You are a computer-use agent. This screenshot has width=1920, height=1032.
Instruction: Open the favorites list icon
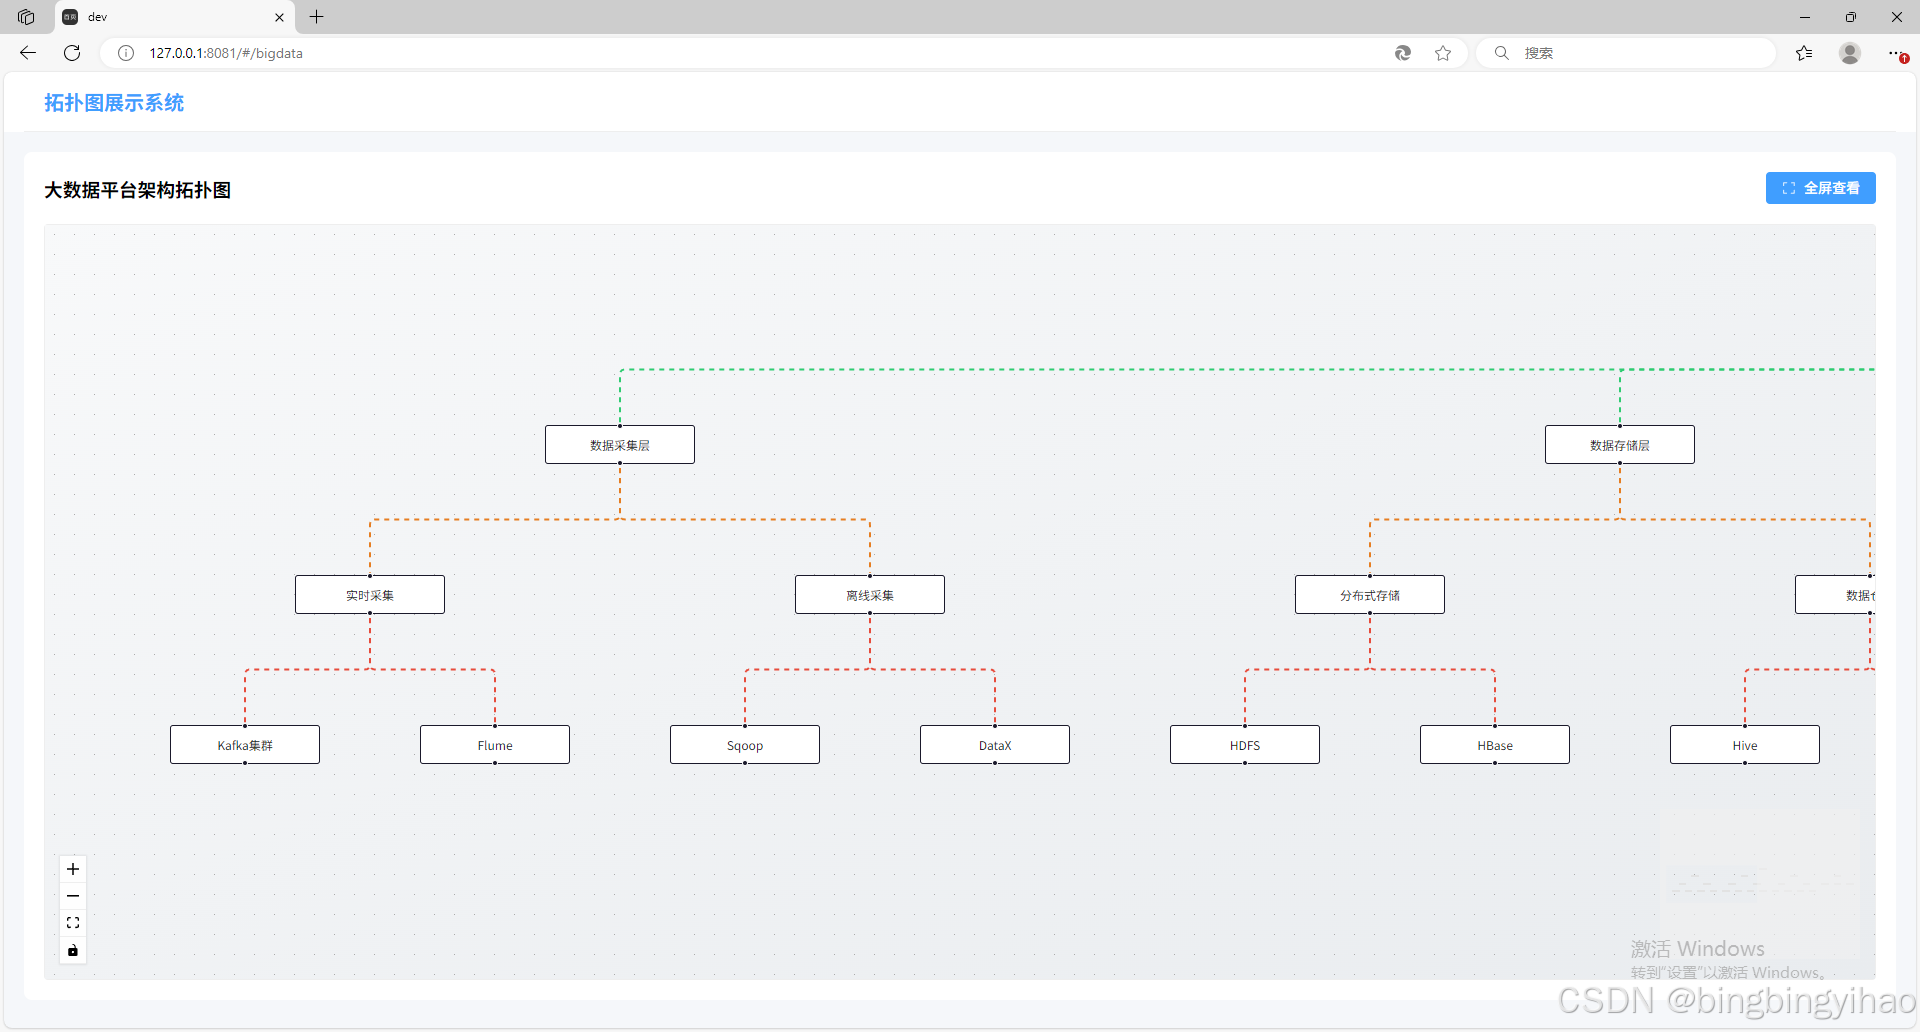(1804, 53)
